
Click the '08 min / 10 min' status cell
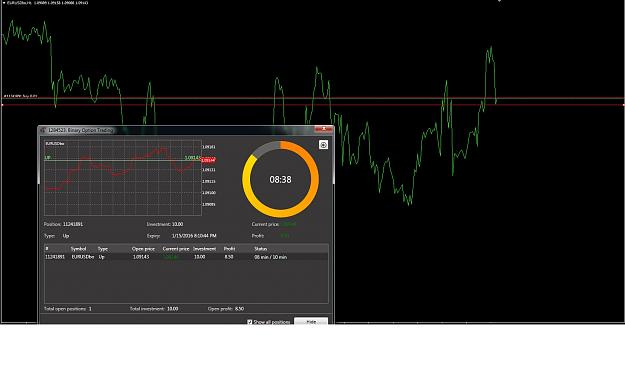[x=270, y=257]
